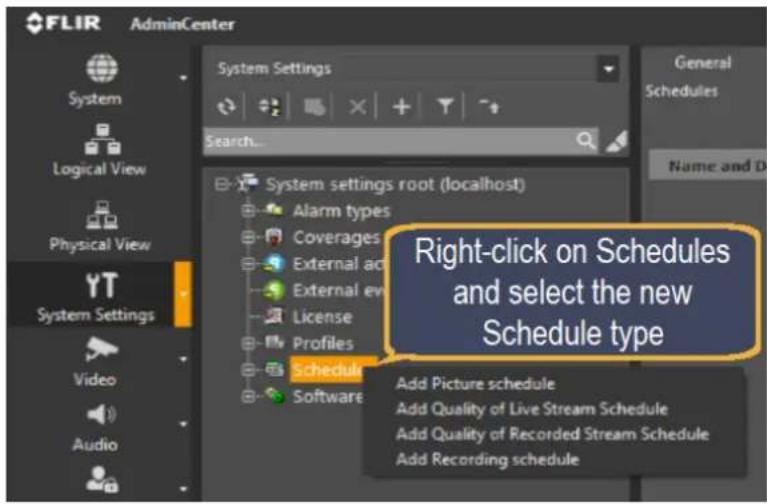The image size is (767, 504).
Task: Click the search magnifier icon
Action: (586, 141)
